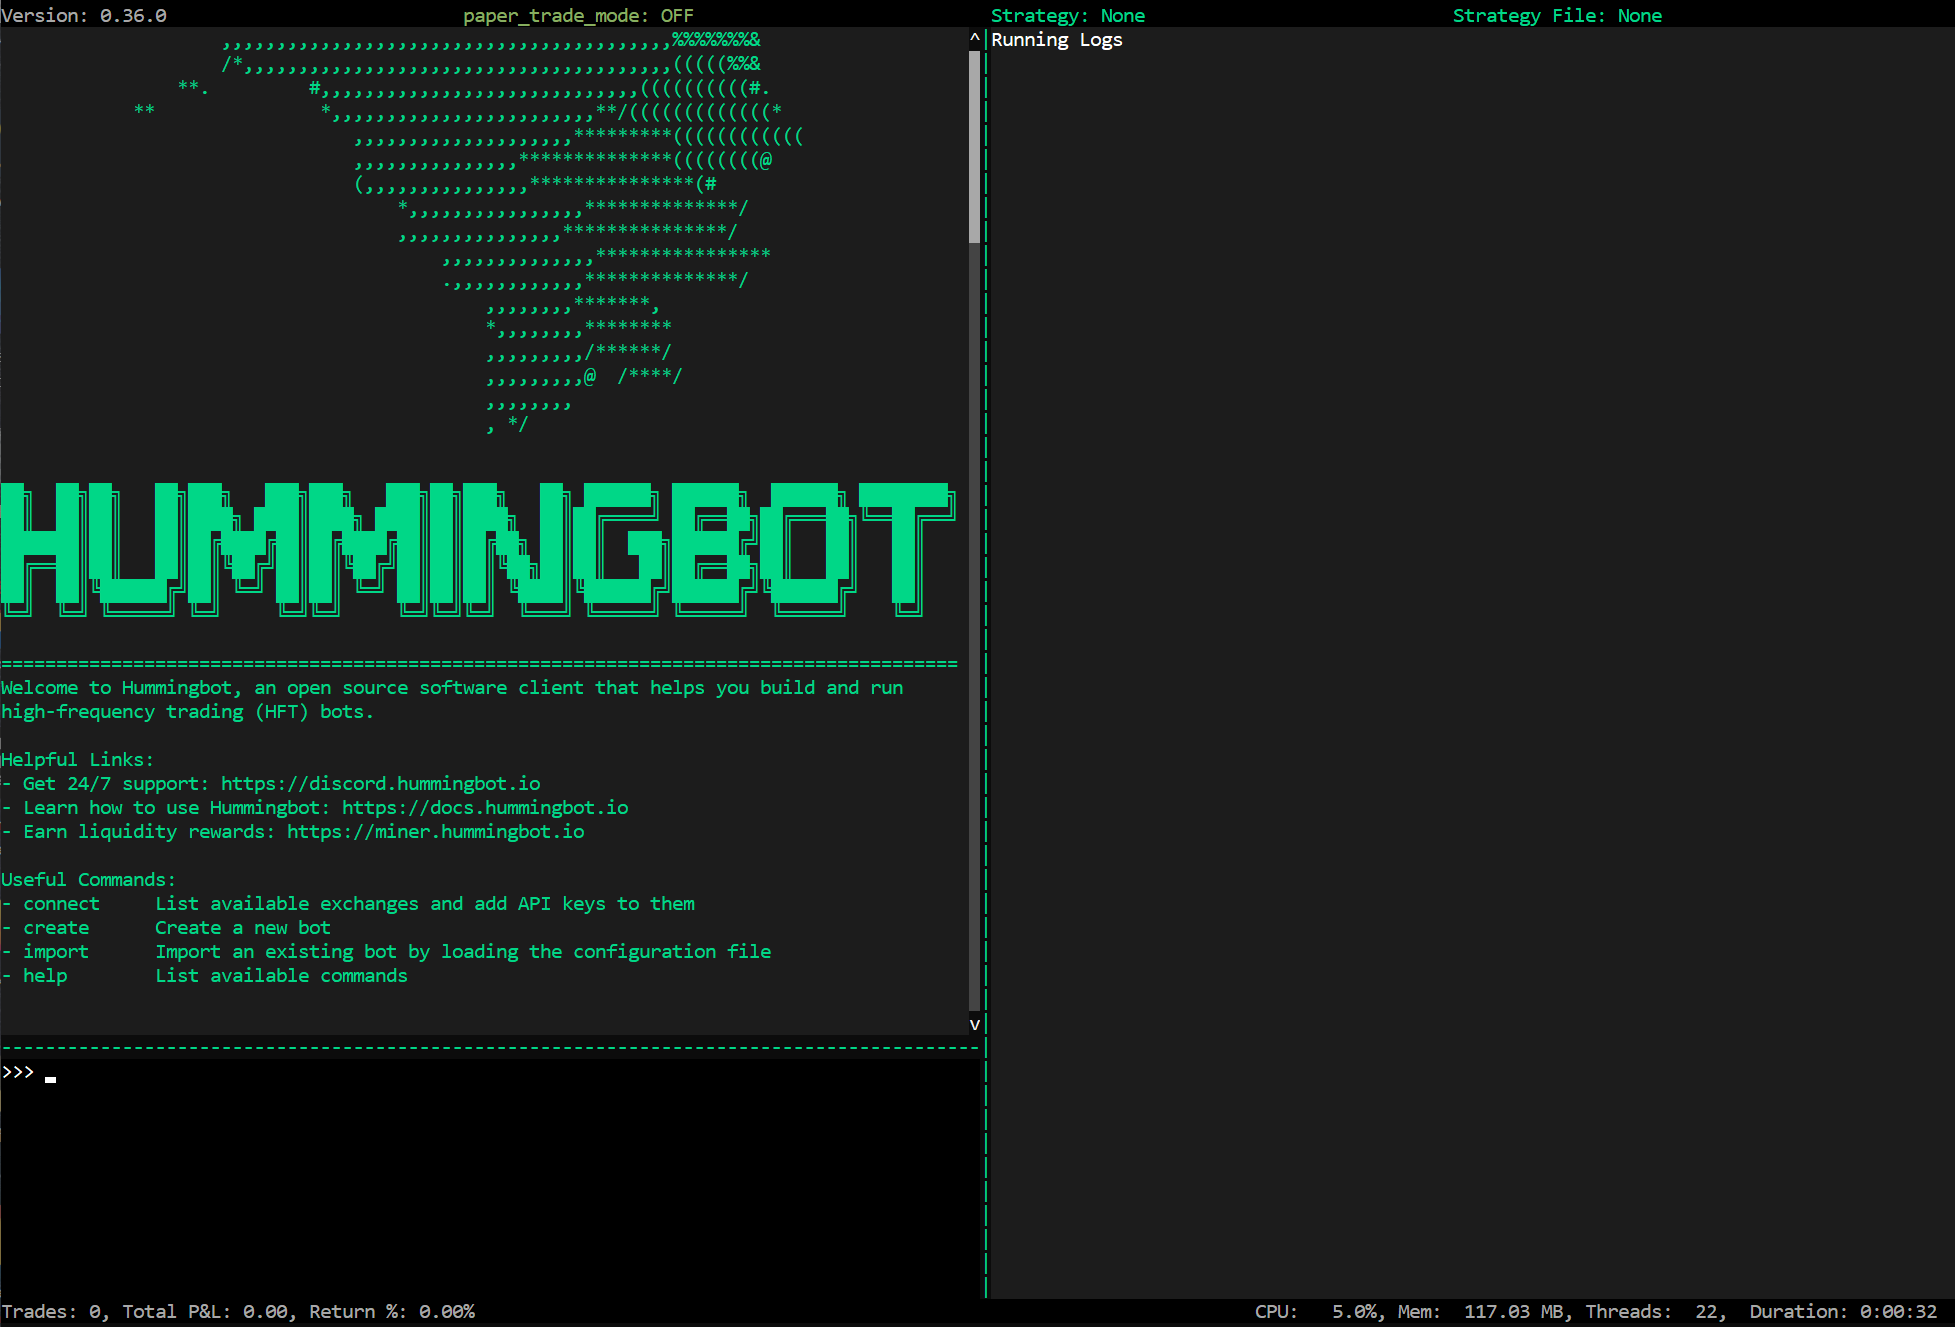1955x1327 pixels.
Task: Open the discord.hummingbot.io support link
Action: 380,783
